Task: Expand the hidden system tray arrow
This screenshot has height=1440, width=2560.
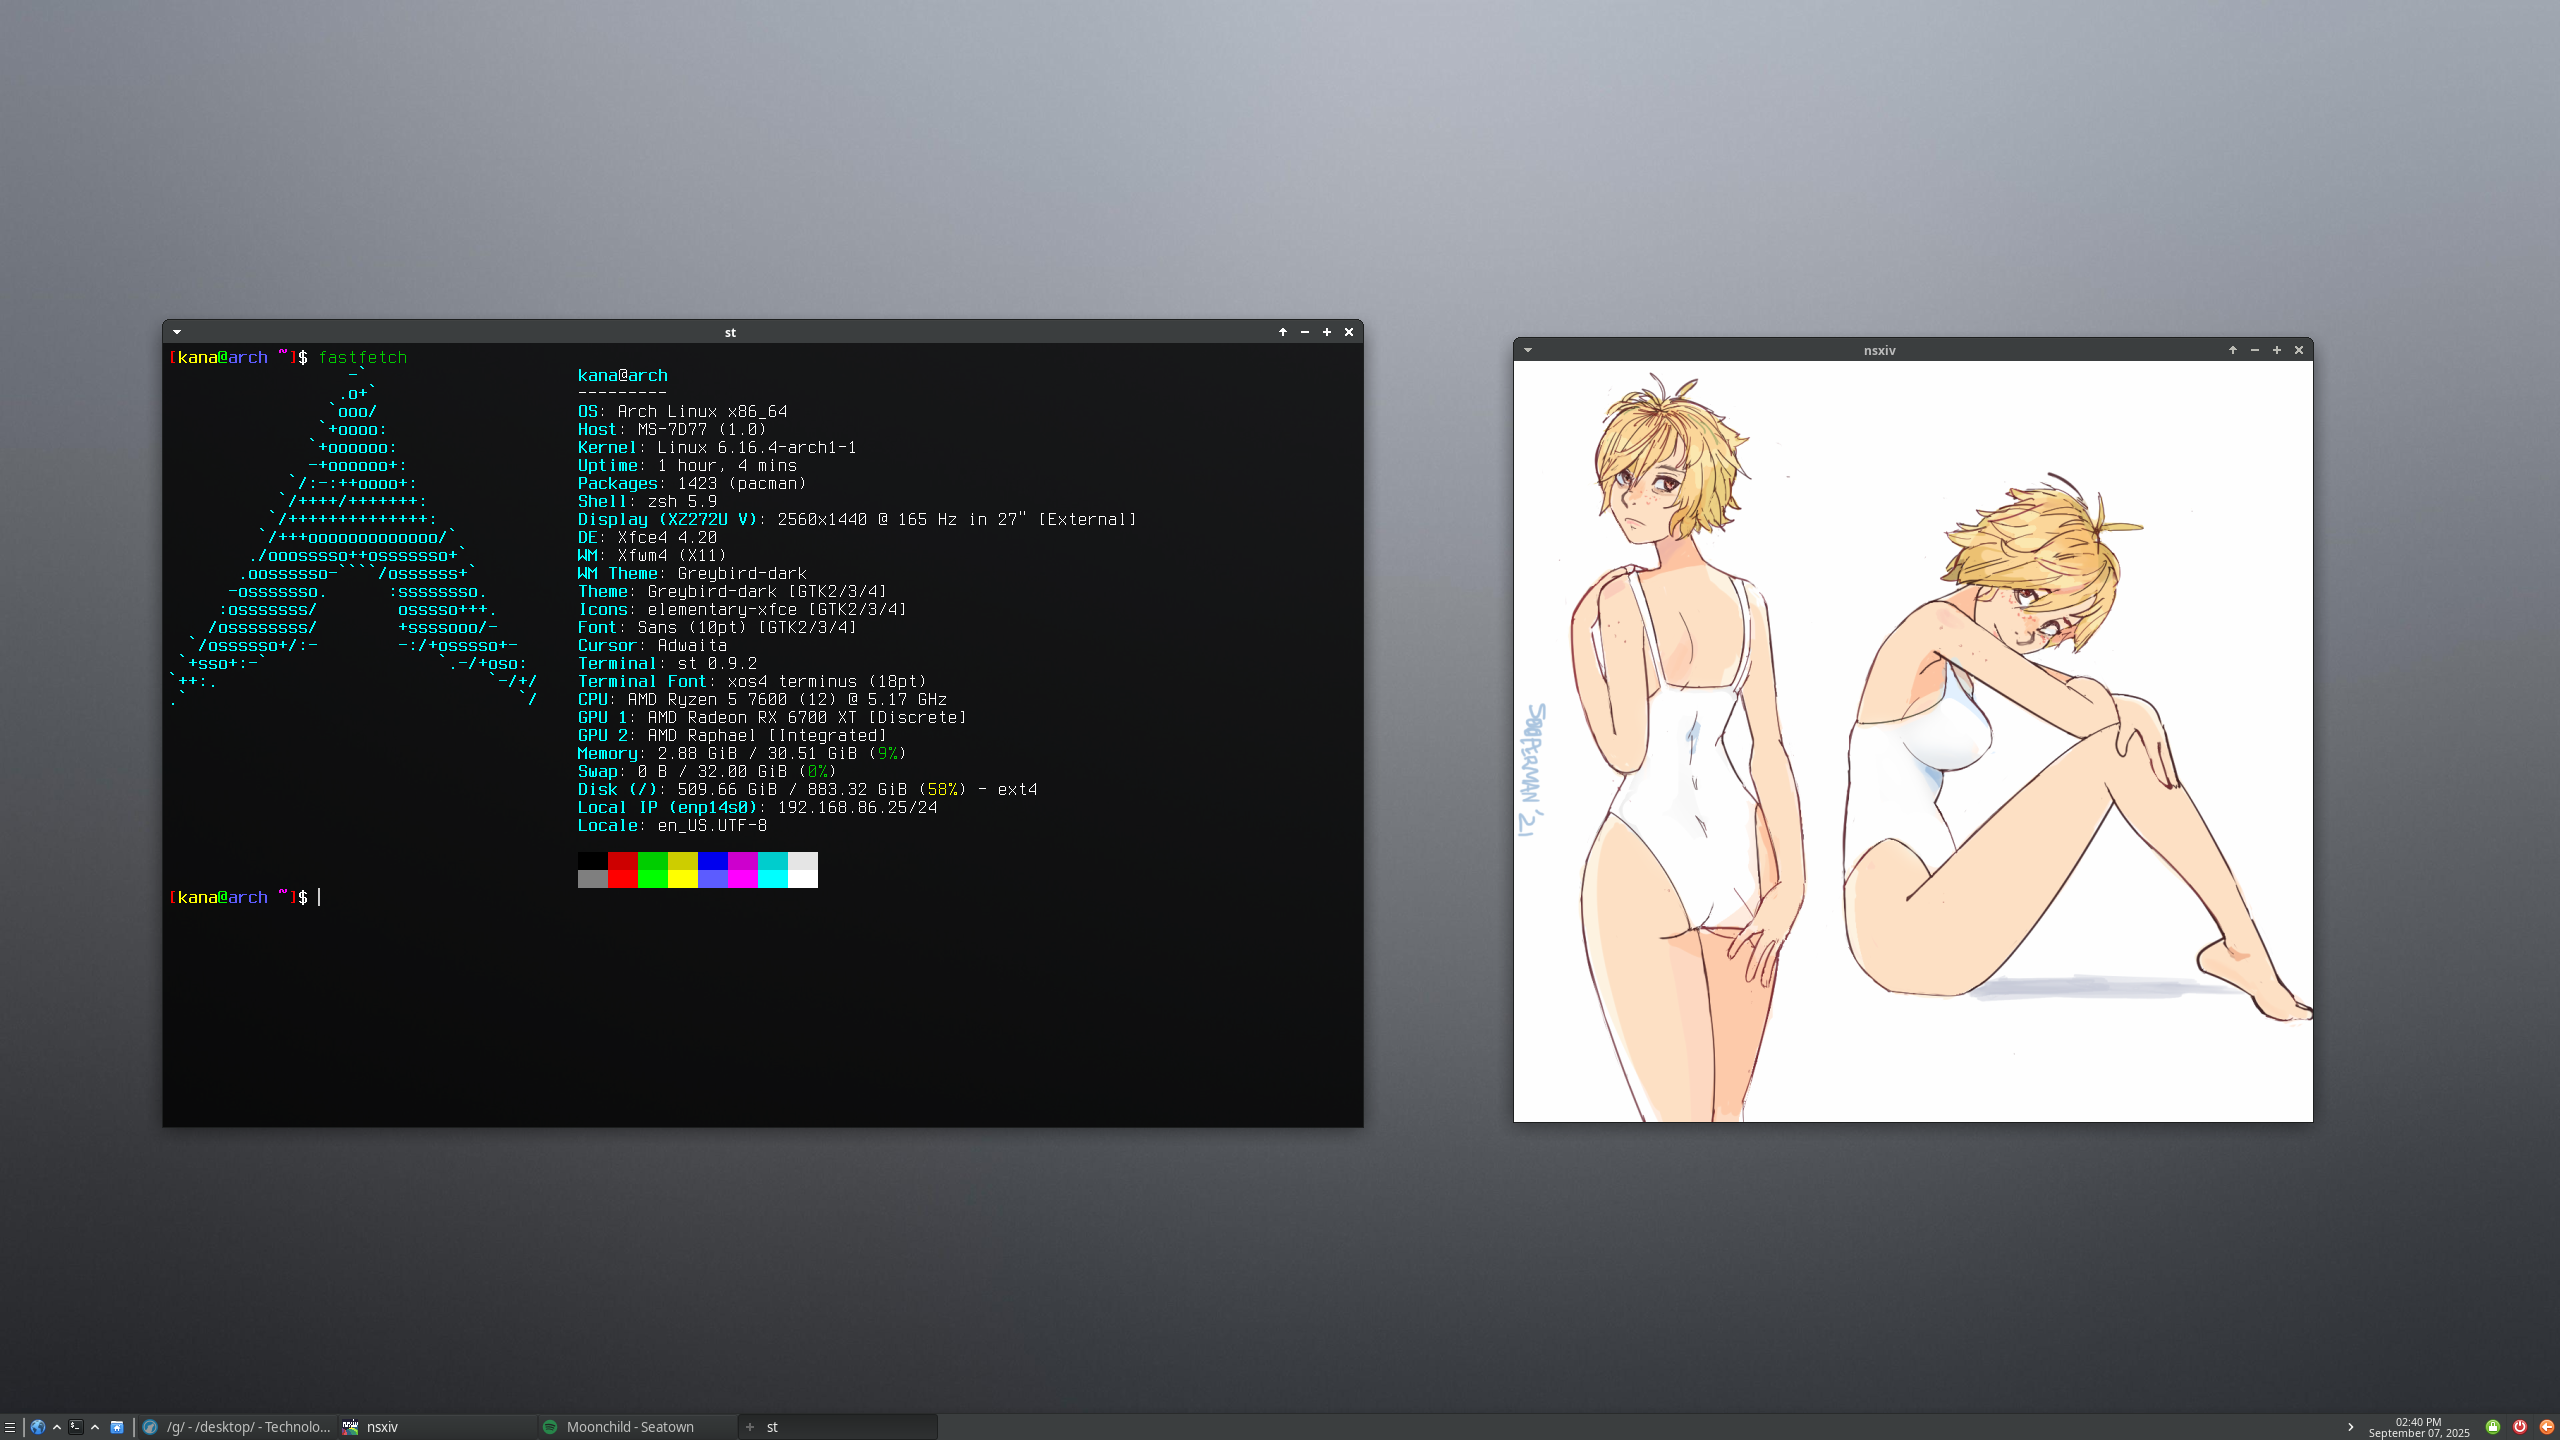Action: point(2350,1427)
